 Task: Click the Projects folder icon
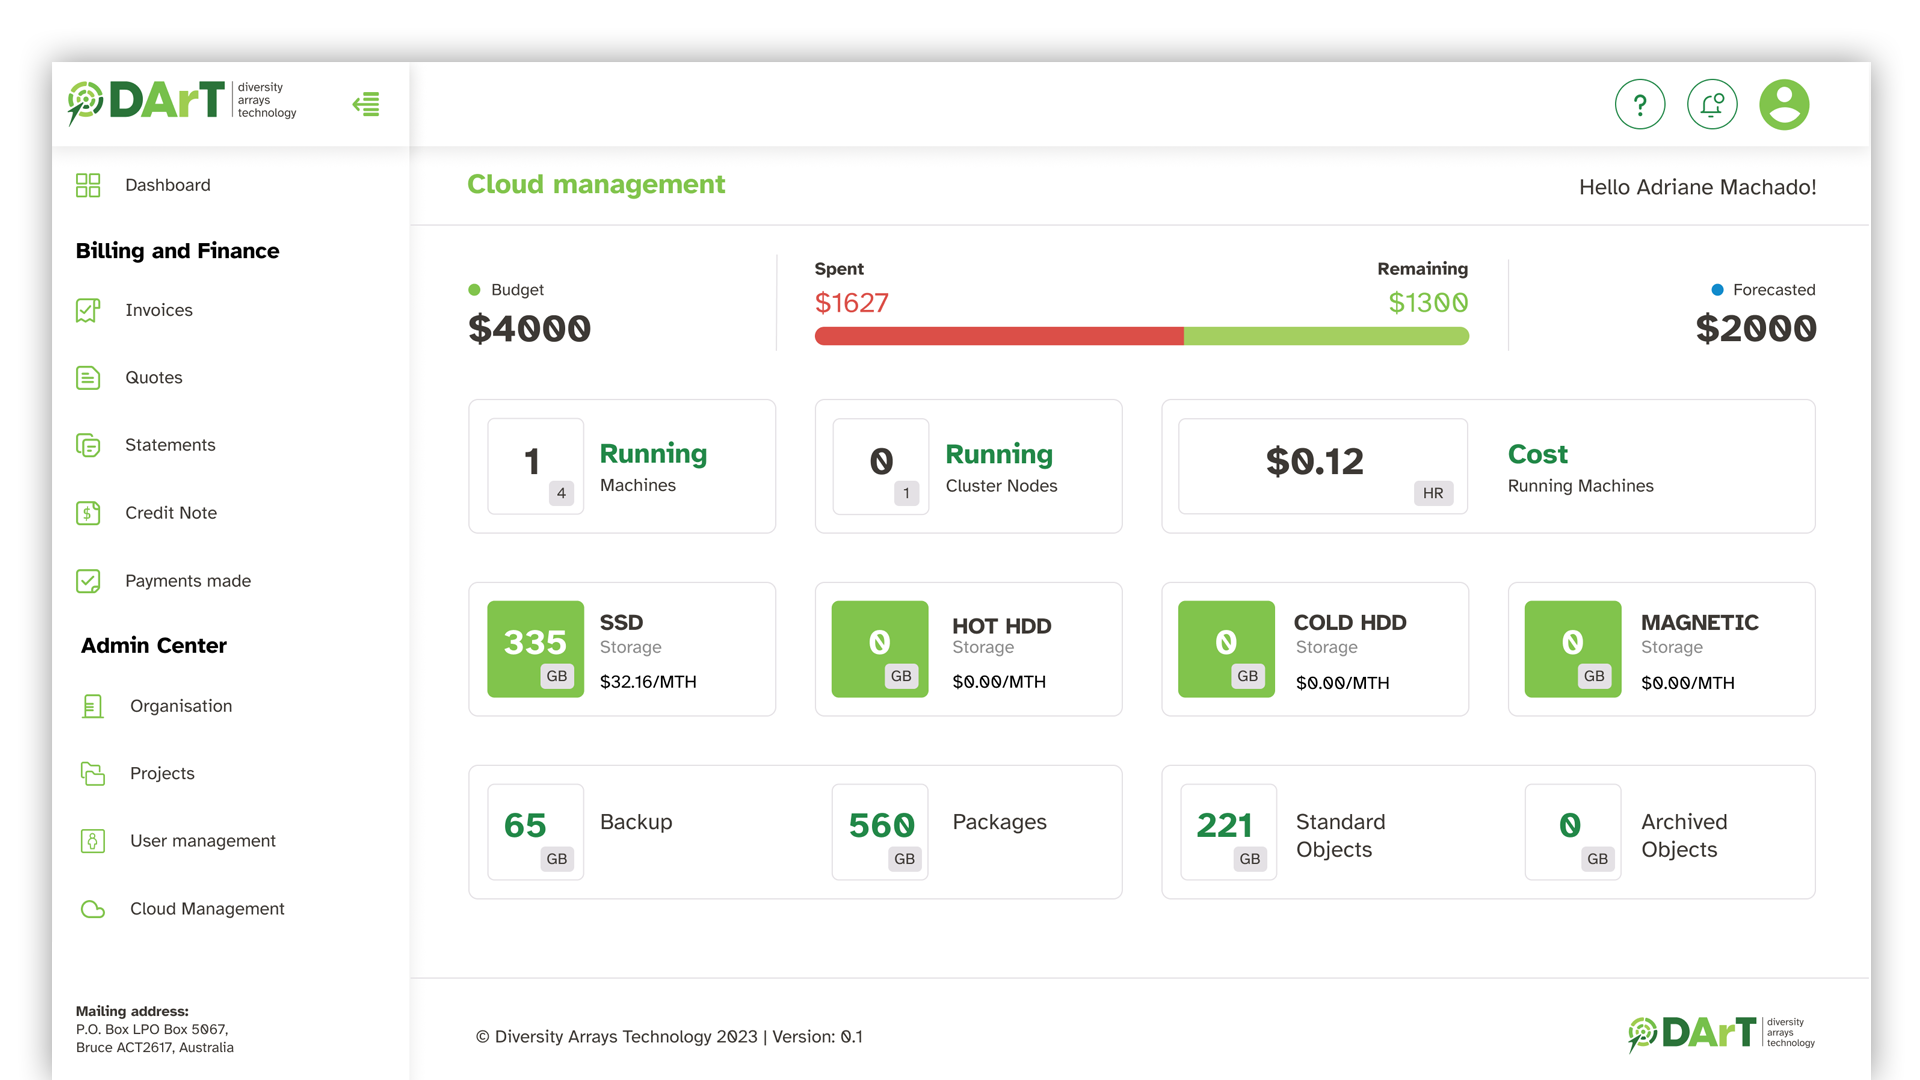click(92, 773)
